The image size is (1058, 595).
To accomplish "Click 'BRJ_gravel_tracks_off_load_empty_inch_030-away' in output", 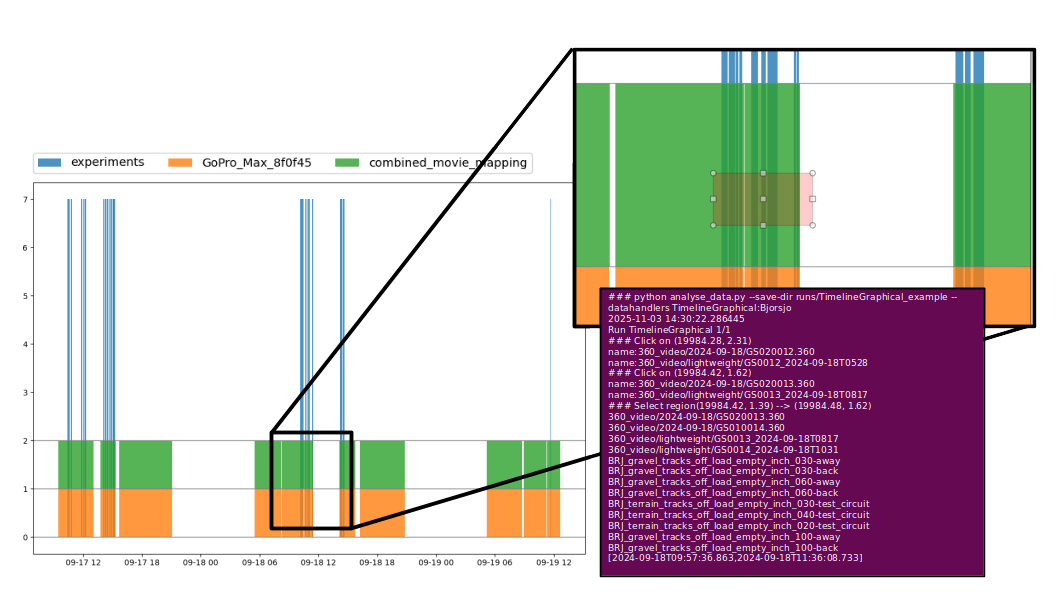I will click(x=724, y=461).
